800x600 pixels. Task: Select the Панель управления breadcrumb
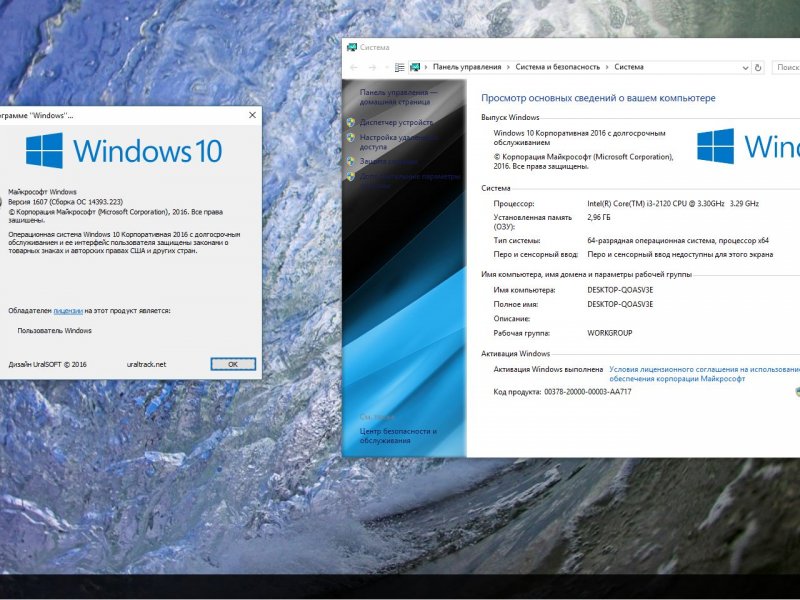467,67
